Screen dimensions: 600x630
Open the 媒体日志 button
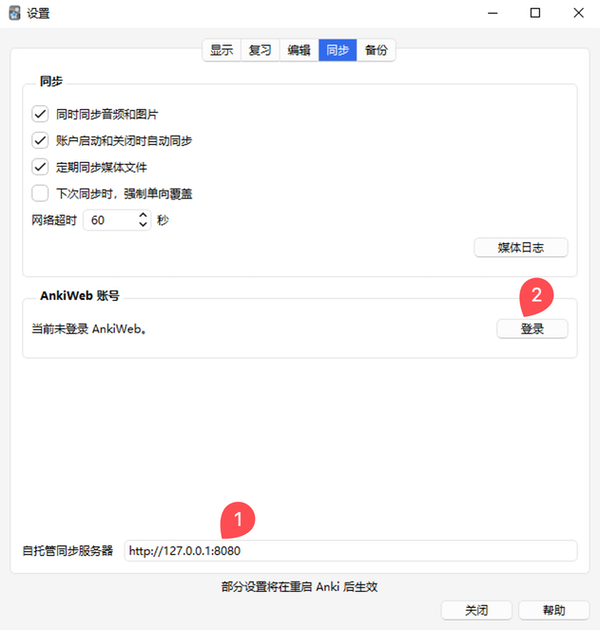(521, 248)
